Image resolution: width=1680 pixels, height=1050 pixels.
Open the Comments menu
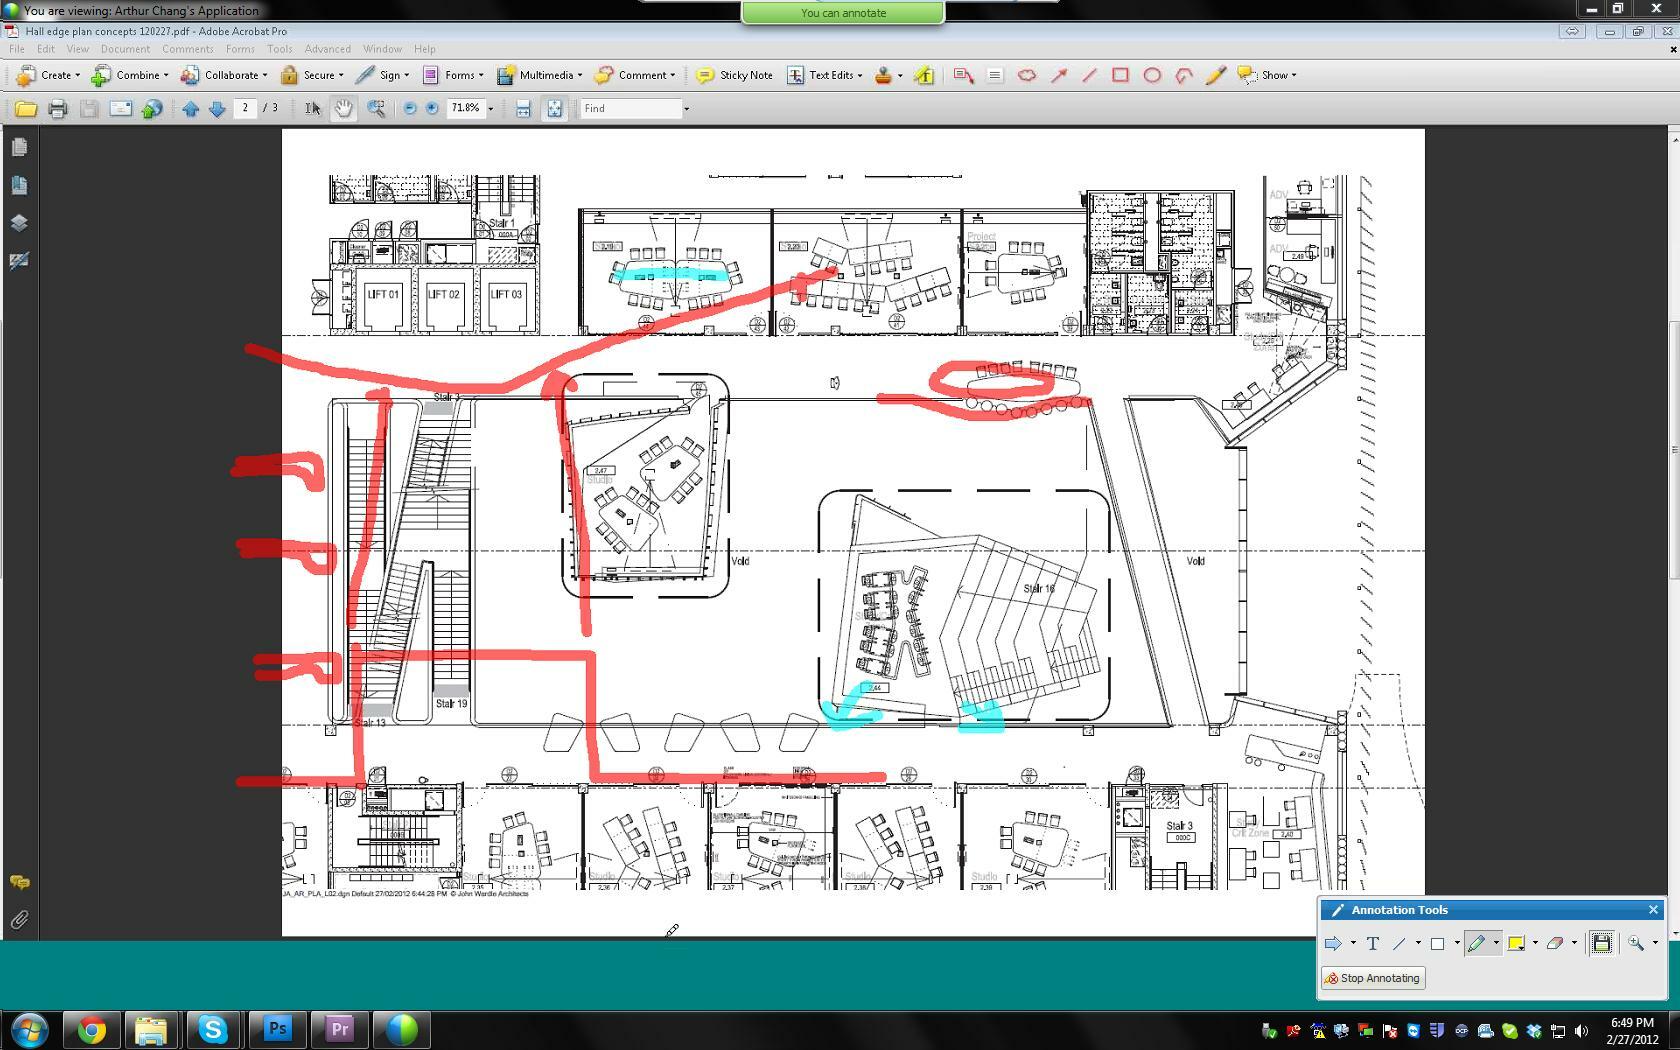coord(188,49)
